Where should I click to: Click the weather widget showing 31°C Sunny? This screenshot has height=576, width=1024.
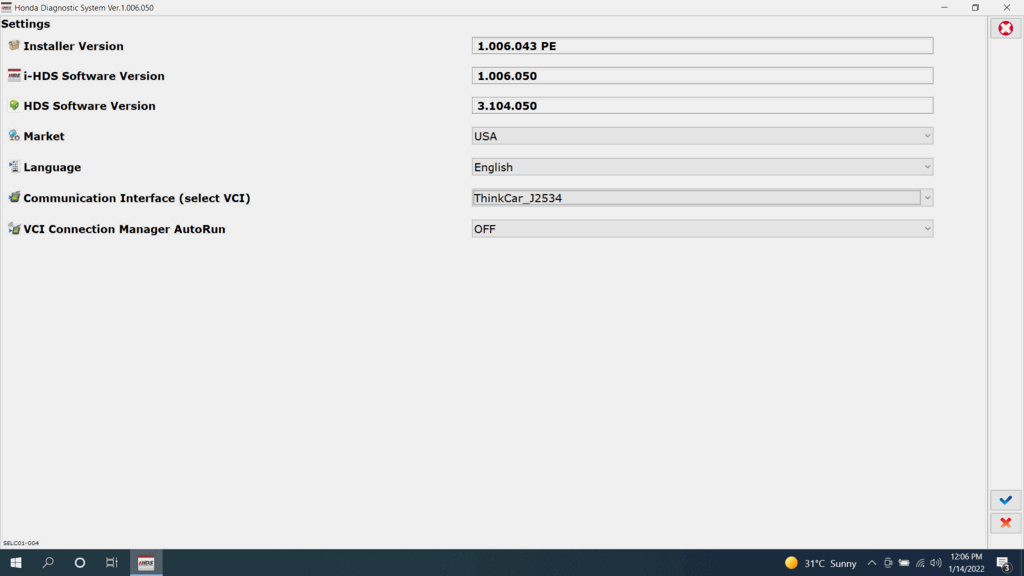pos(821,563)
